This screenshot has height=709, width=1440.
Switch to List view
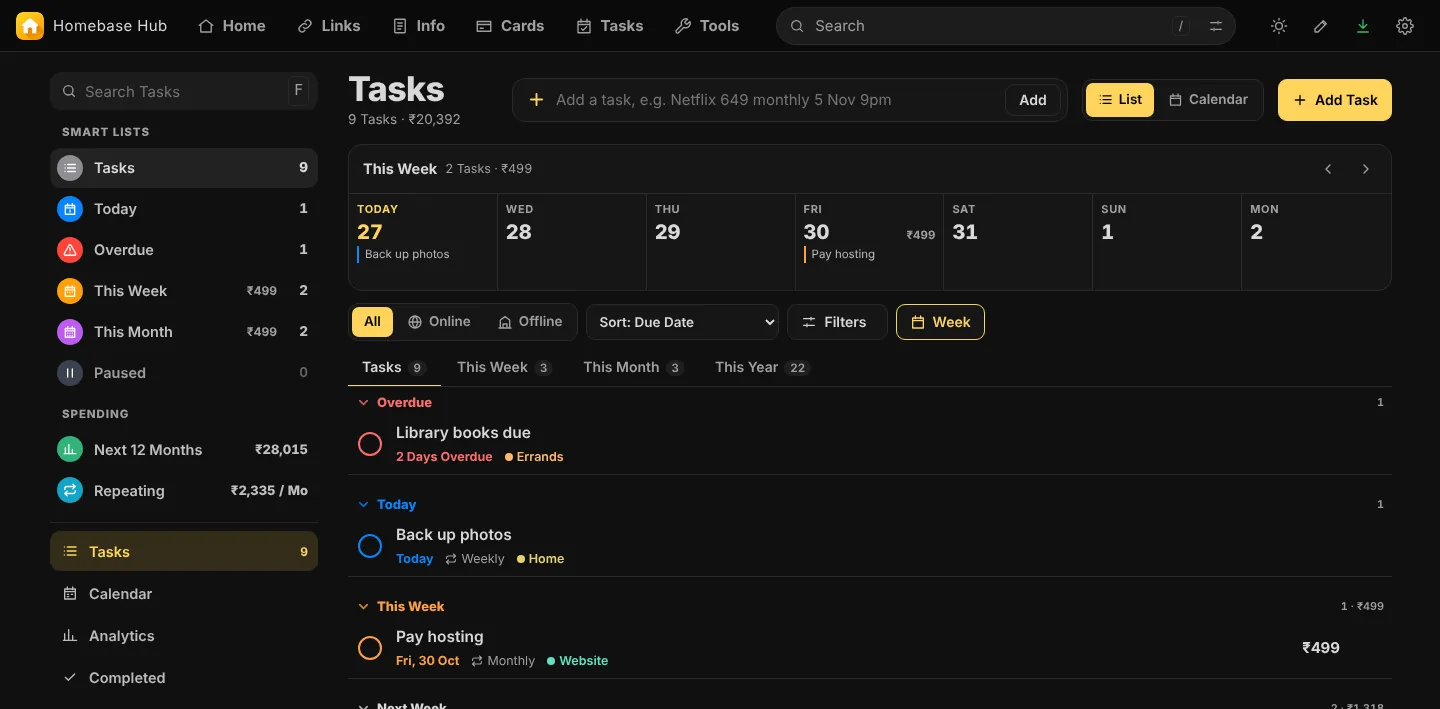click(x=1120, y=100)
